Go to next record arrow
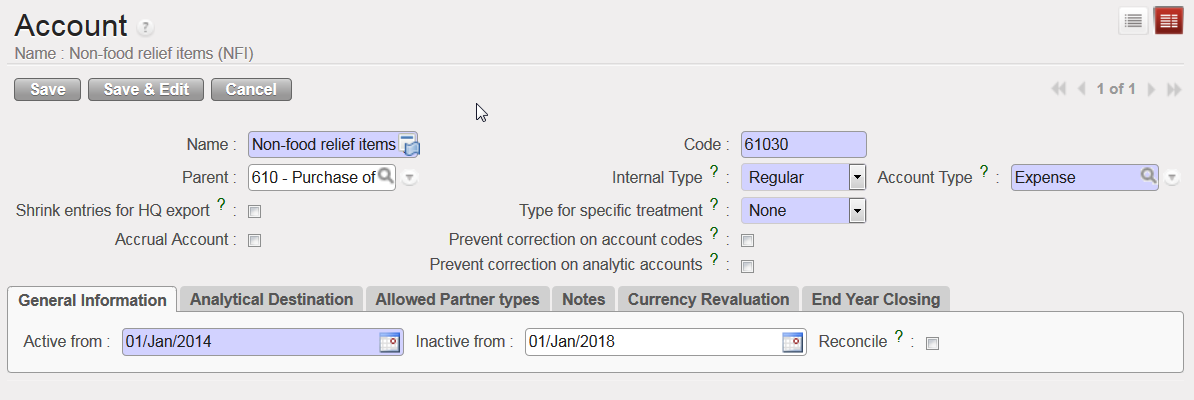Screen dimensions: 1194x400 click(x=1152, y=89)
